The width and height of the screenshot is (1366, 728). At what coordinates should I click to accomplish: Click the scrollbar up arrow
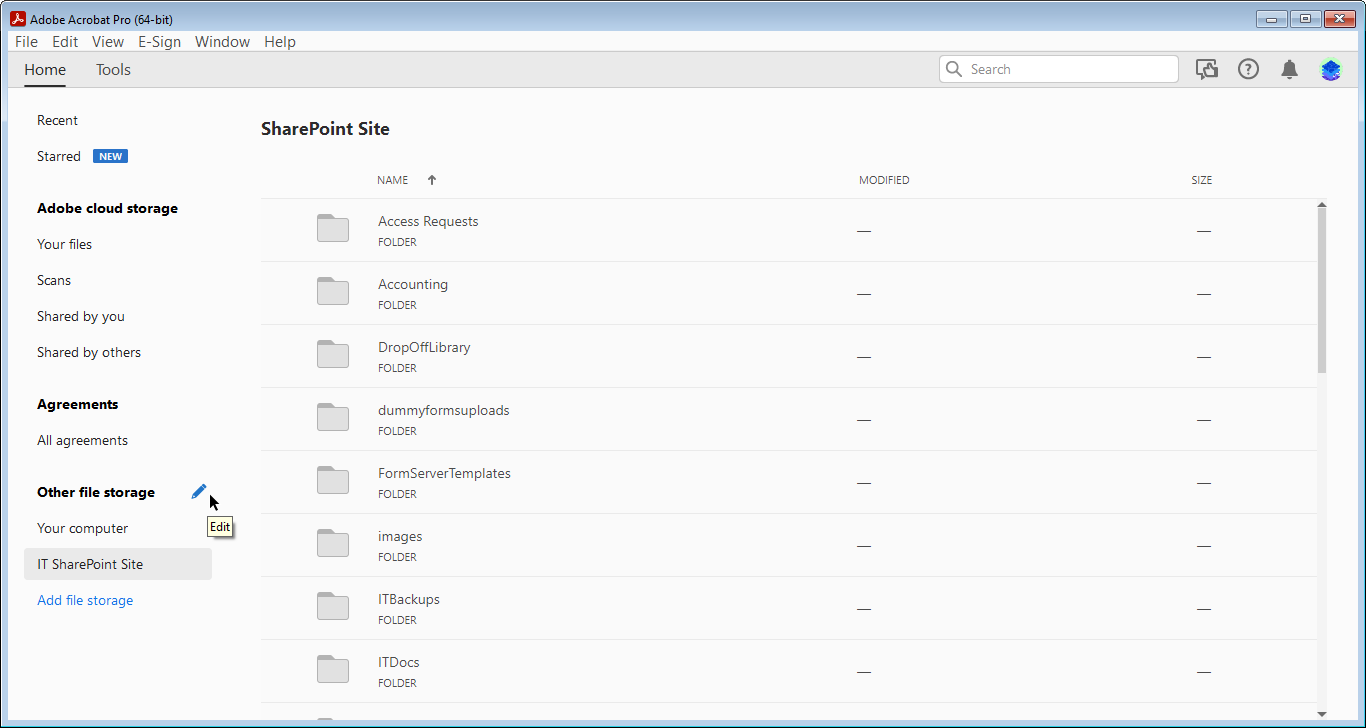[1322, 205]
